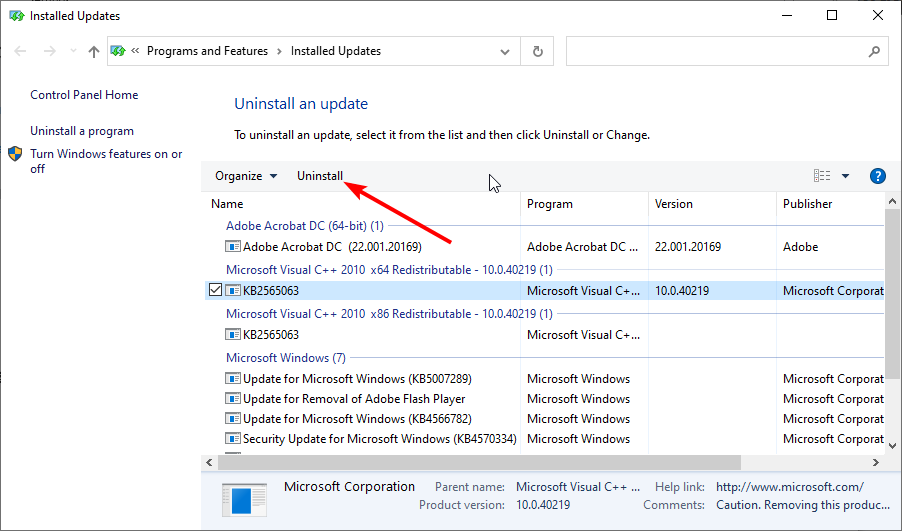Screen dimensions: 902x531
Task: Select Update for Removal of Adobe Flash Player
Action: (354, 399)
